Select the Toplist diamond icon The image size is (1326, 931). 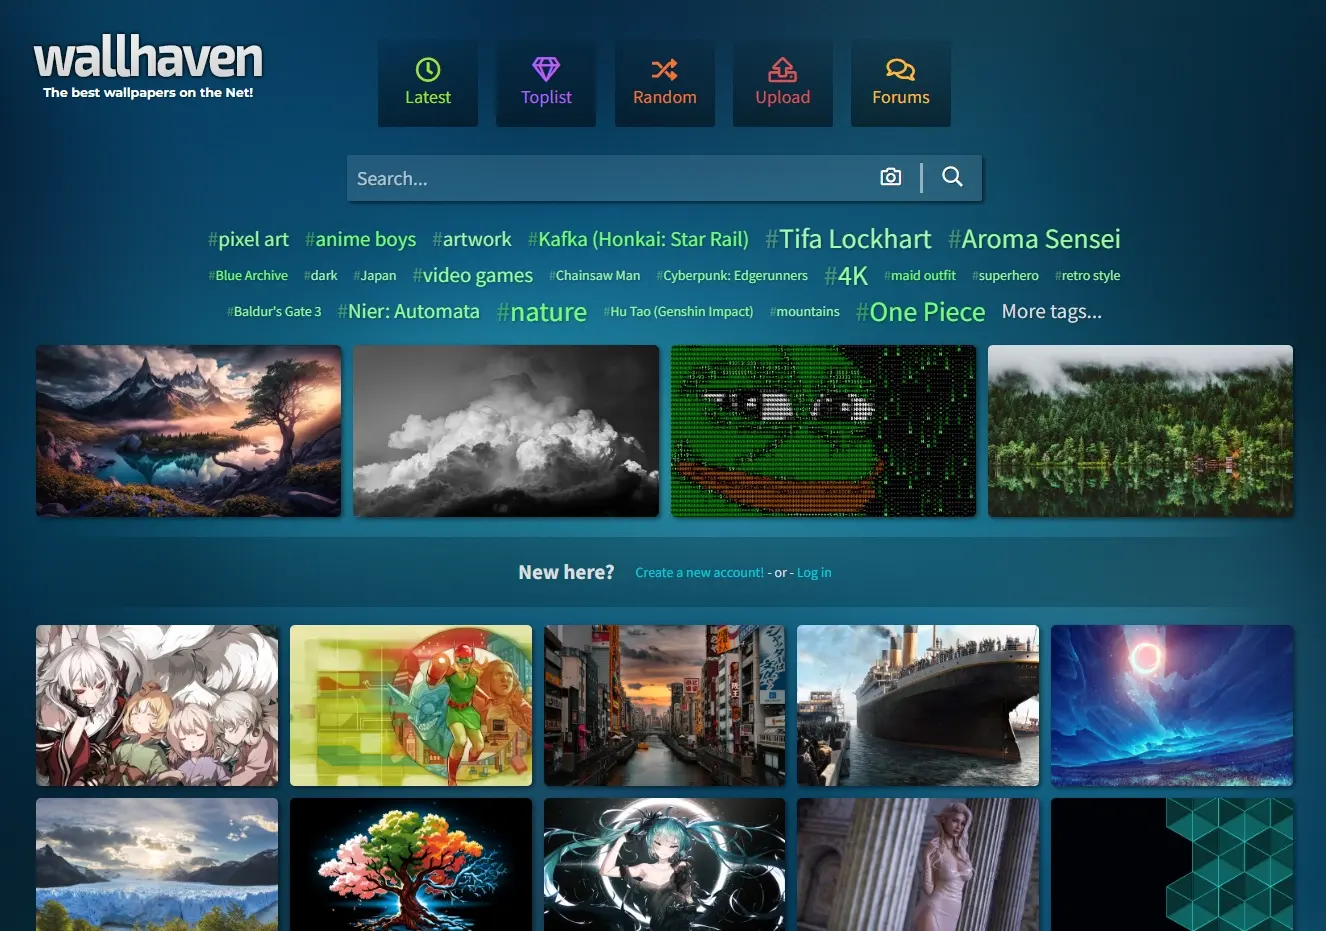coord(545,70)
